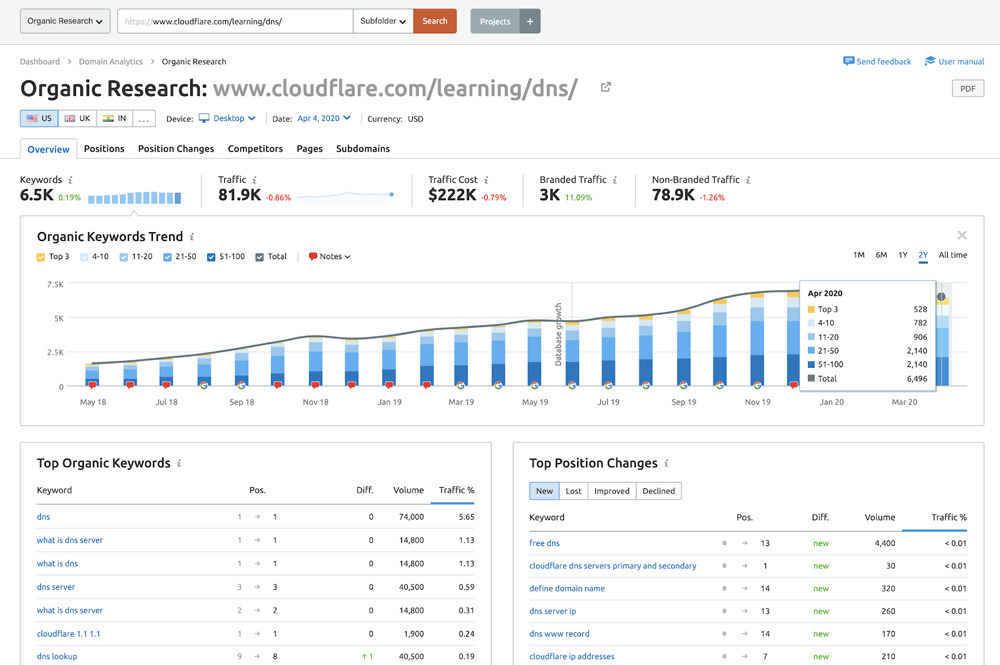Click the Google update marker at Jul 19
This screenshot has width=1000, height=665.
pyautogui.click(x=608, y=385)
